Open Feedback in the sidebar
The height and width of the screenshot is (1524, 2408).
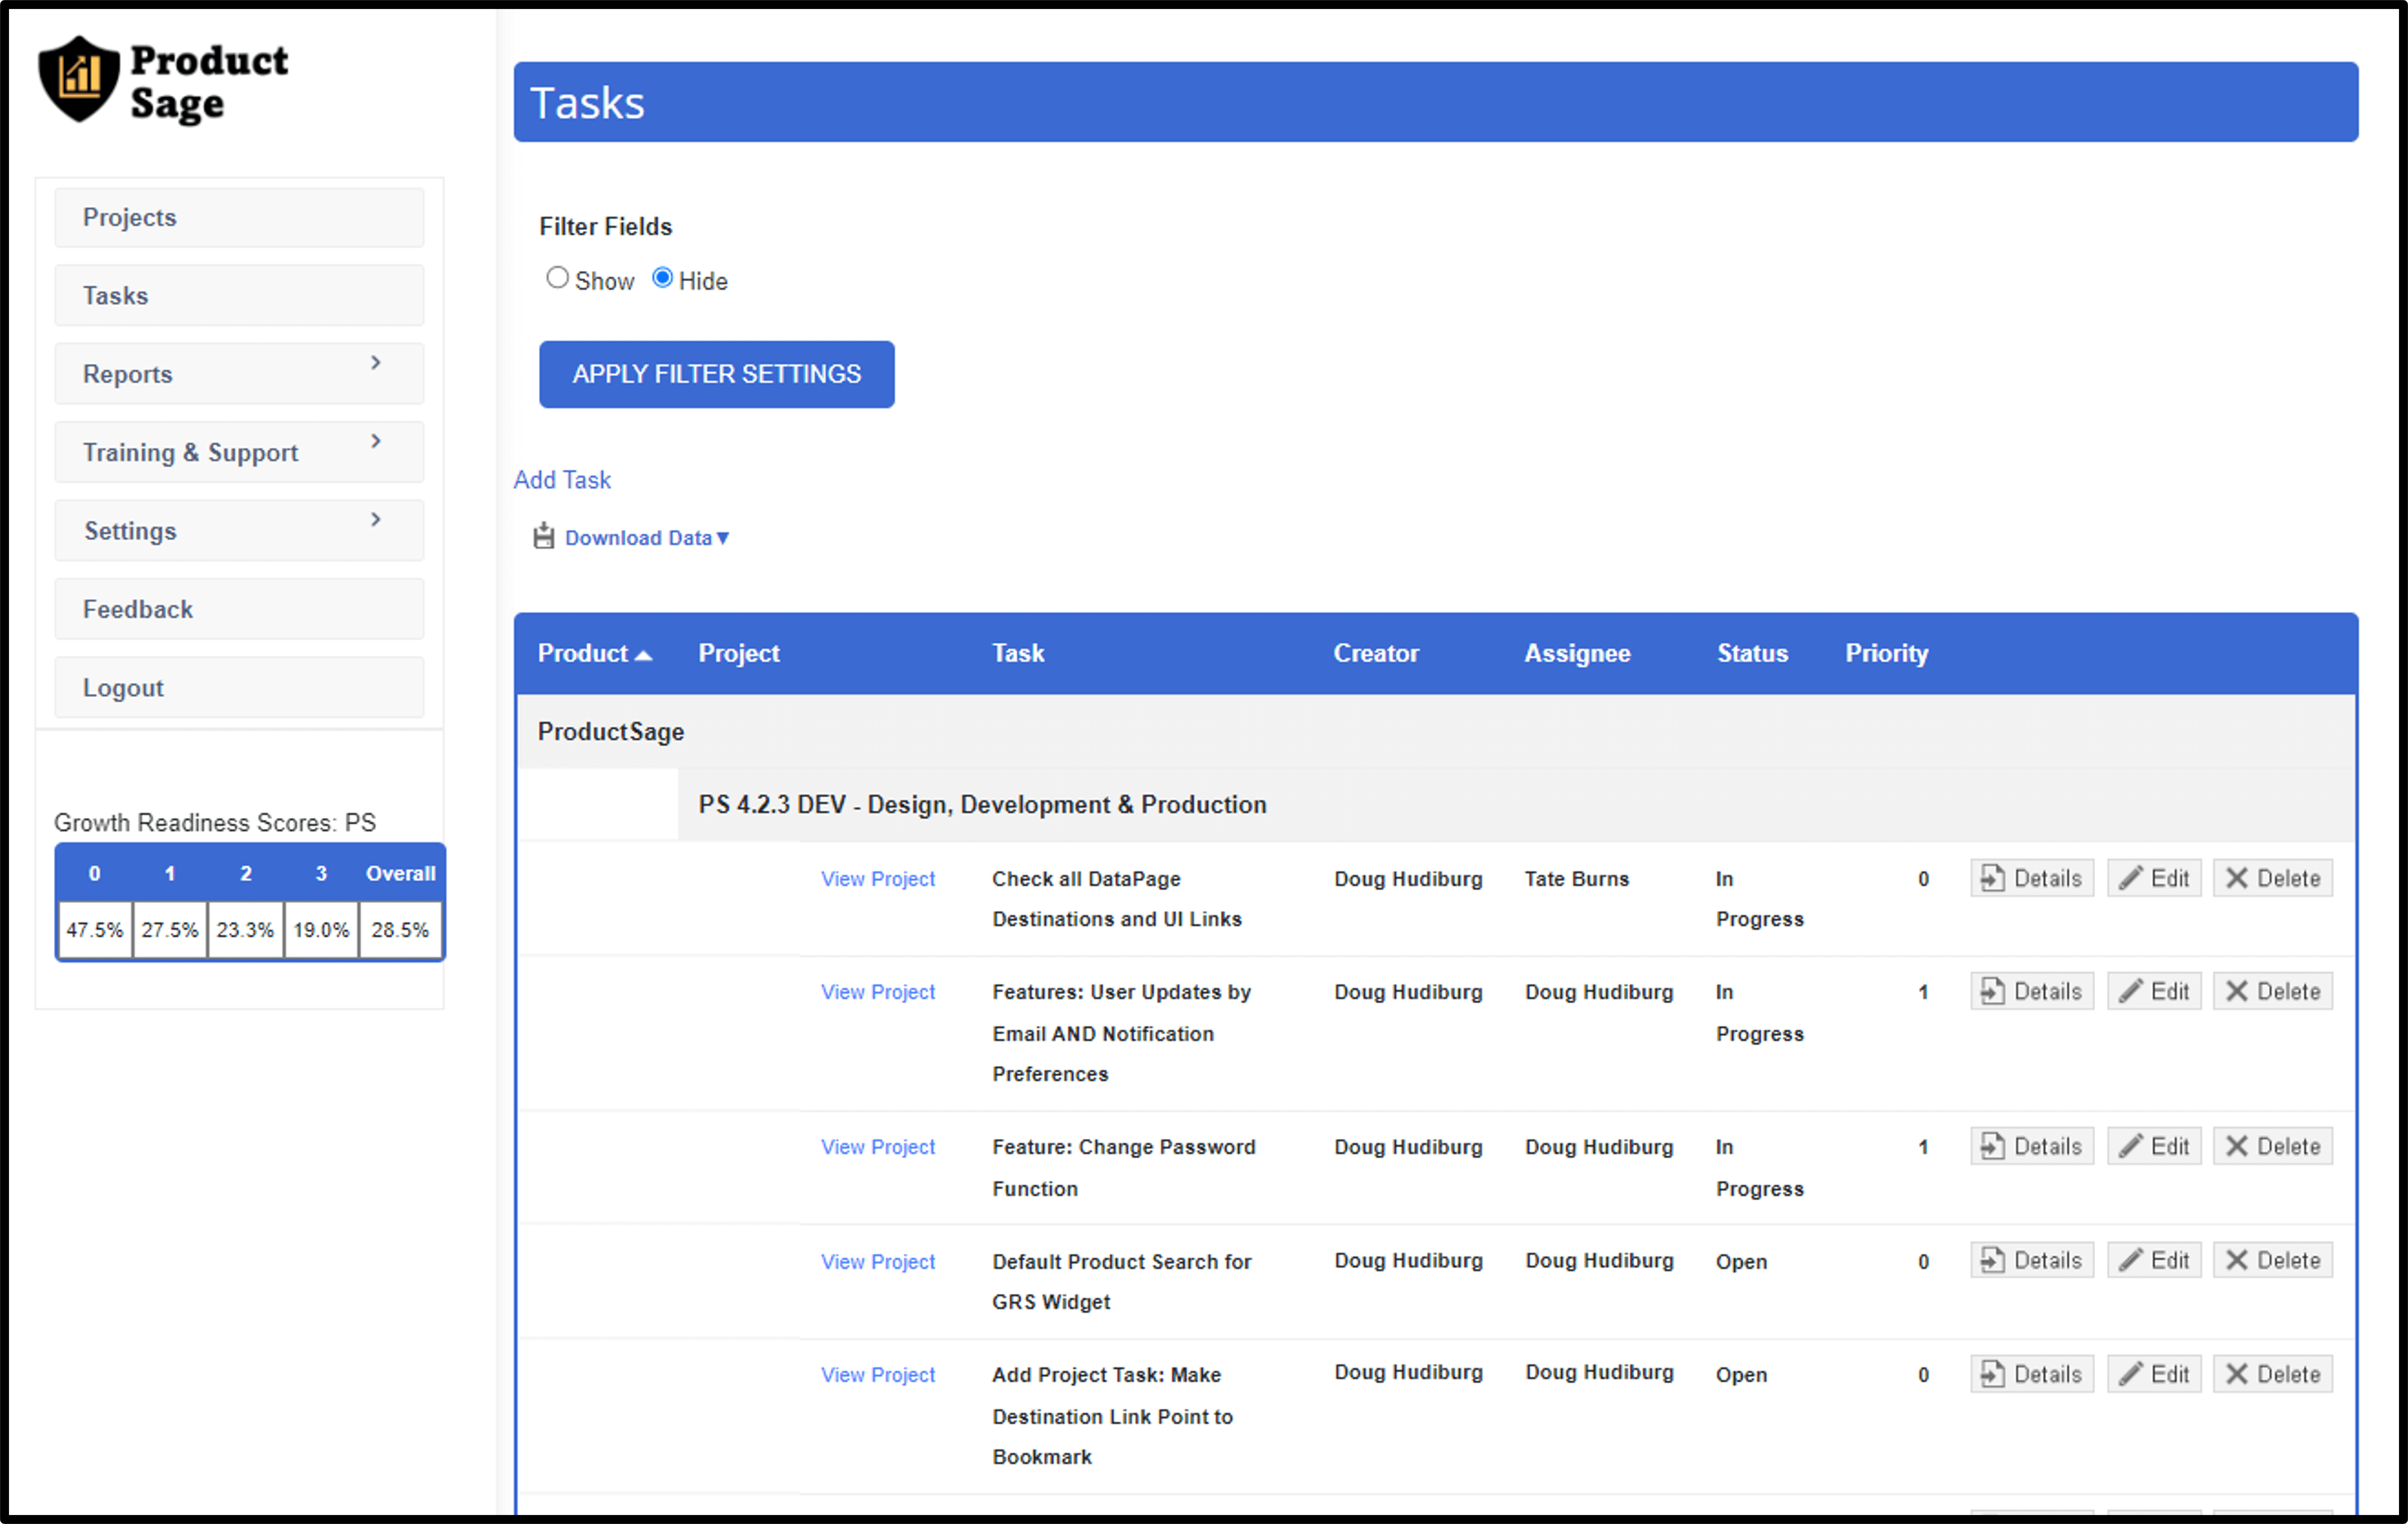point(239,609)
